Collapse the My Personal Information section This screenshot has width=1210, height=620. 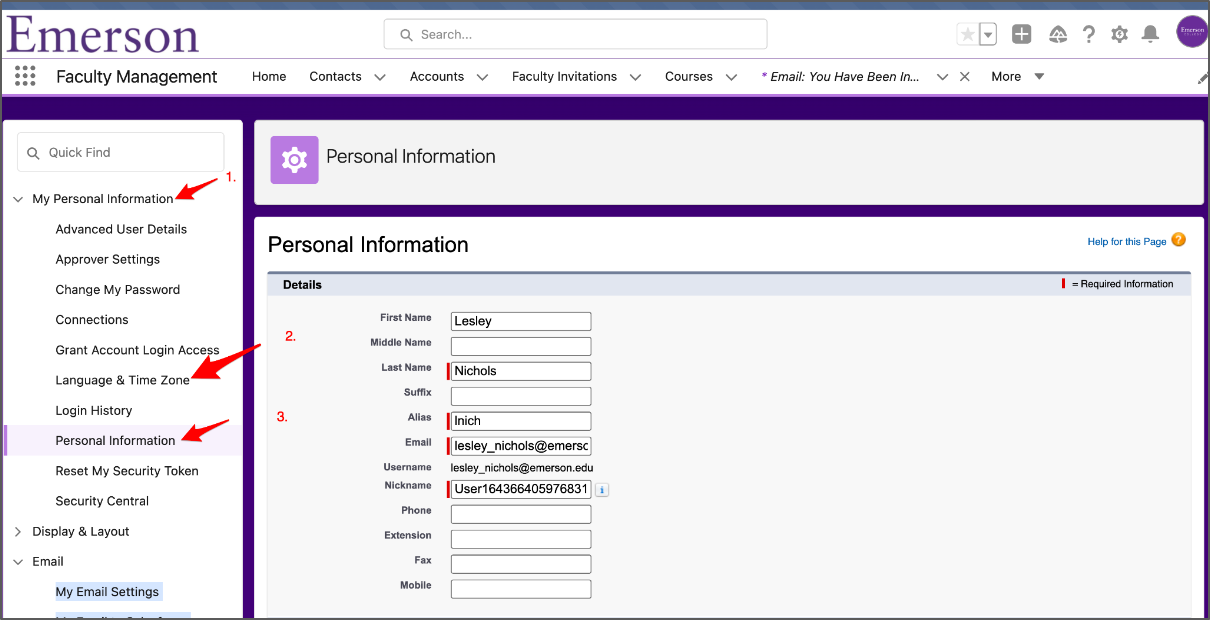click(18, 199)
